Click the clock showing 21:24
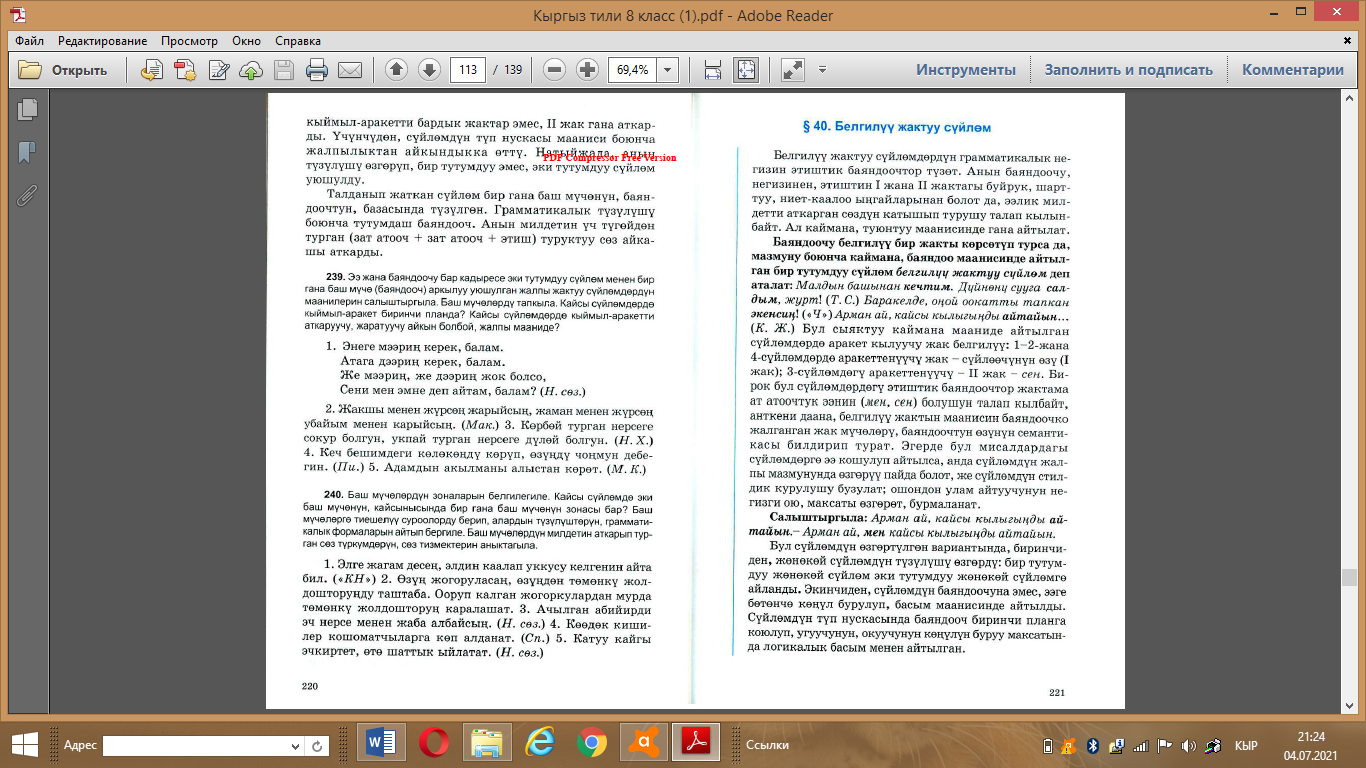Screen dimensions: 1366x768 [x=1311, y=736]
